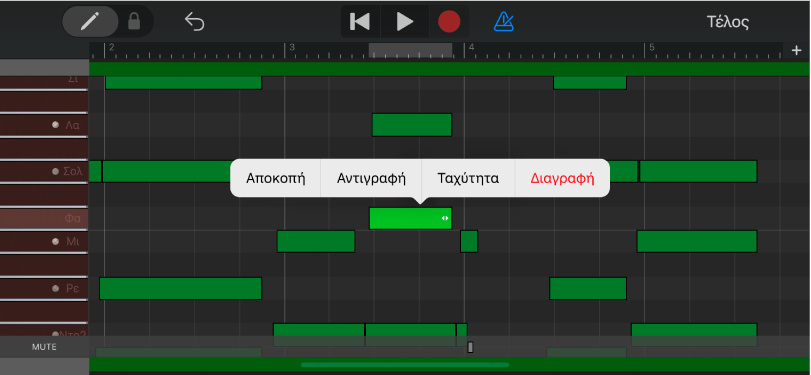The height and width of the screenshot is (375, 811).
Task: Tap the Λα piano key label
Action: (x=72, y=125)
